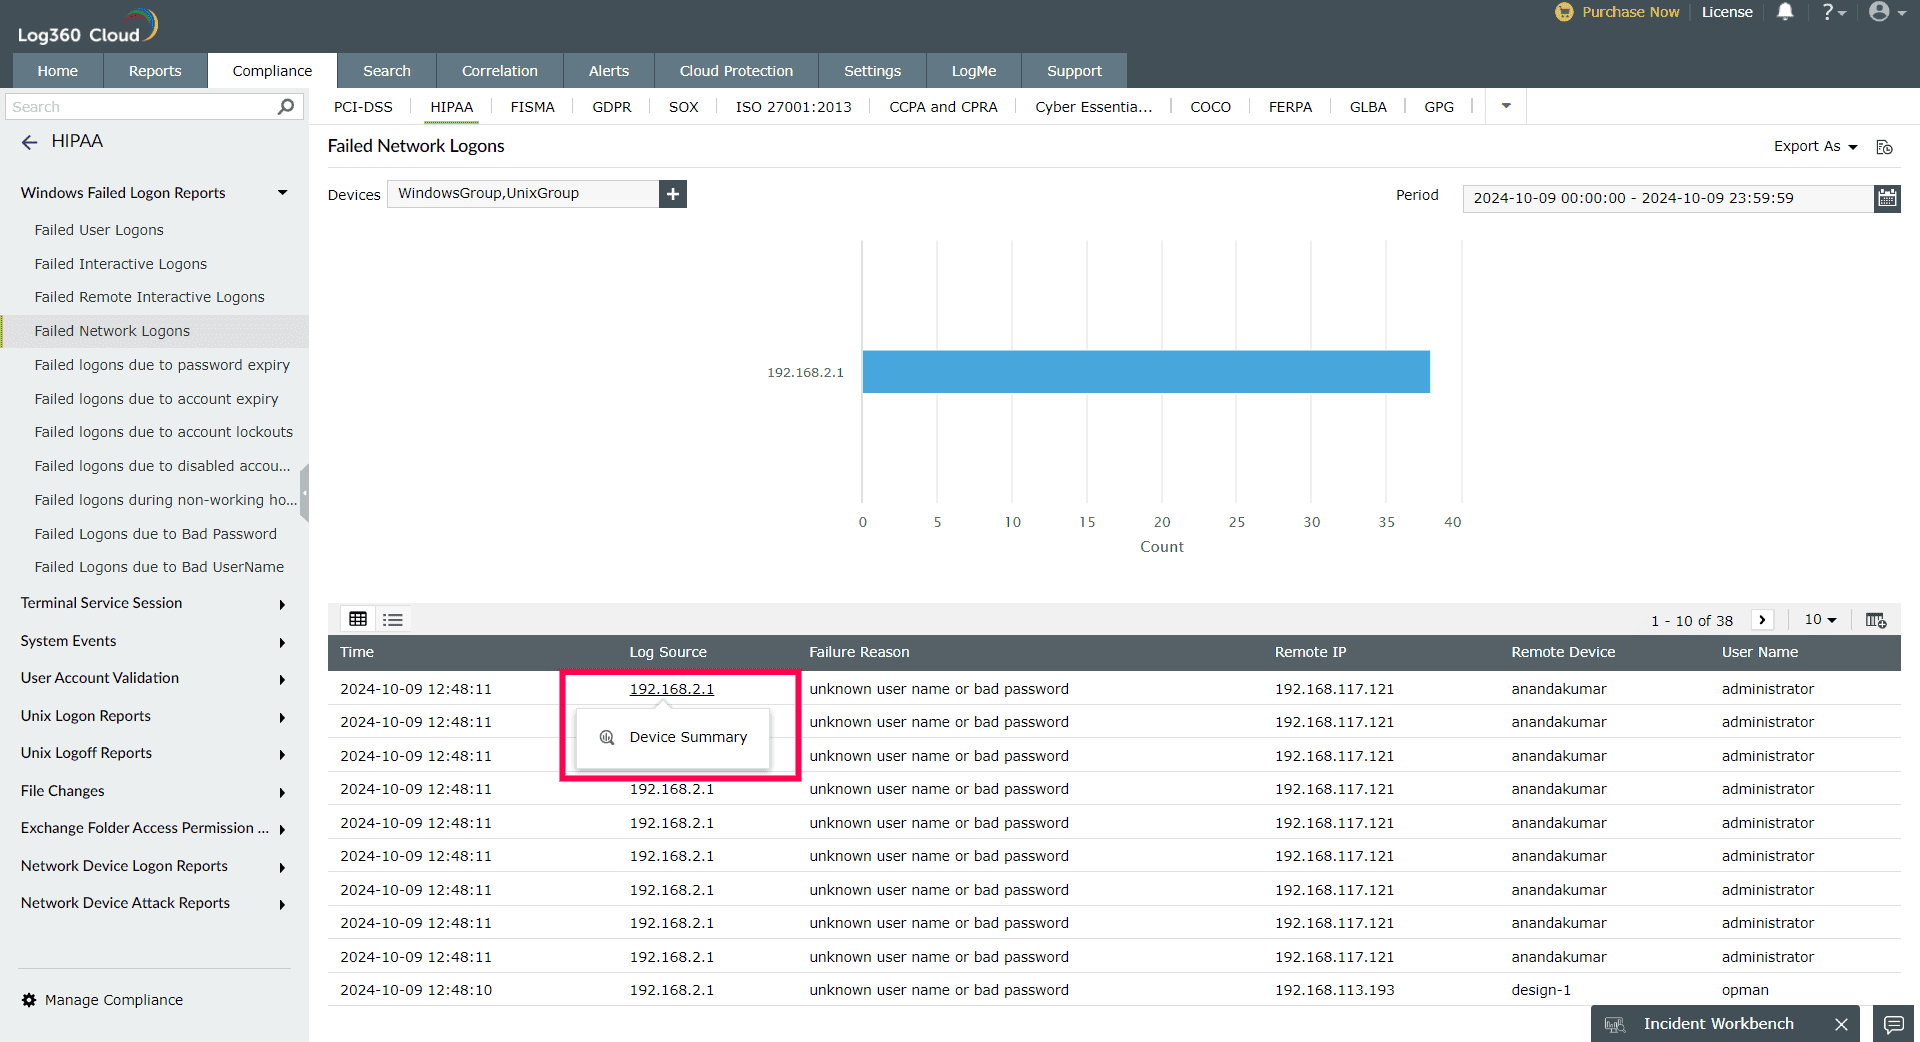Collapse the left sidebar panel handle
The height and width of the screenshot is (1042, 1920).
304,493
